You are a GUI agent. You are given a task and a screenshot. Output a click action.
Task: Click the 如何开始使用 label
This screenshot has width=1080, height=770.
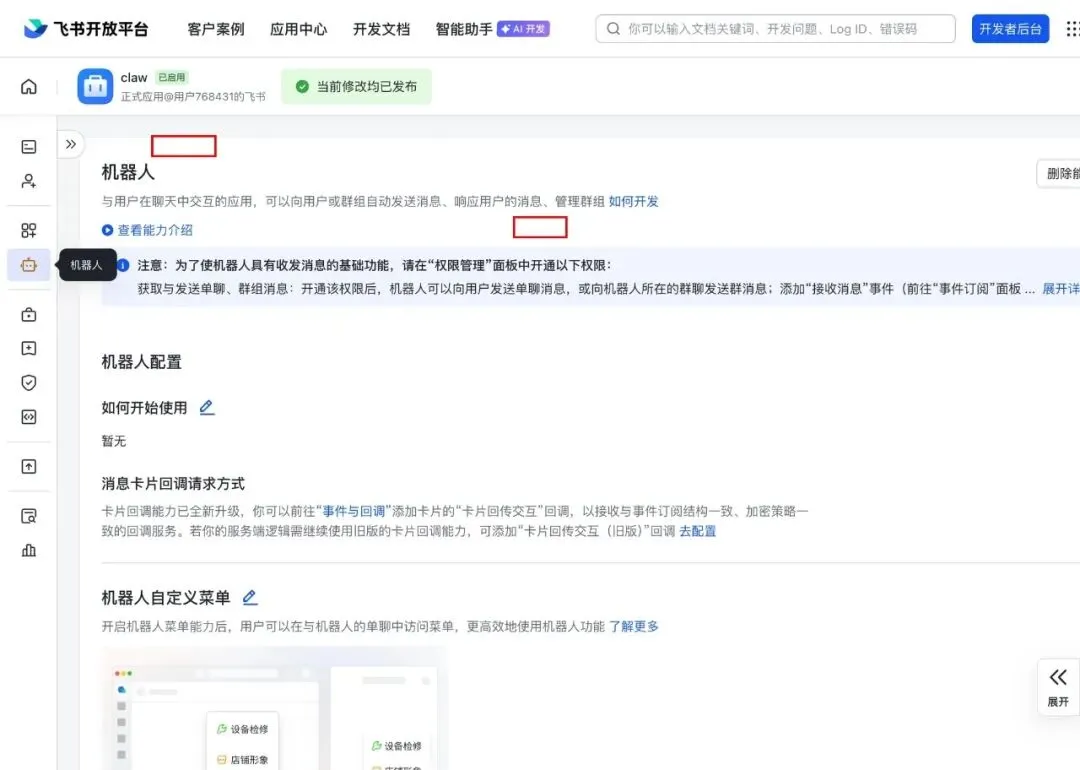(x=144, y=408)
